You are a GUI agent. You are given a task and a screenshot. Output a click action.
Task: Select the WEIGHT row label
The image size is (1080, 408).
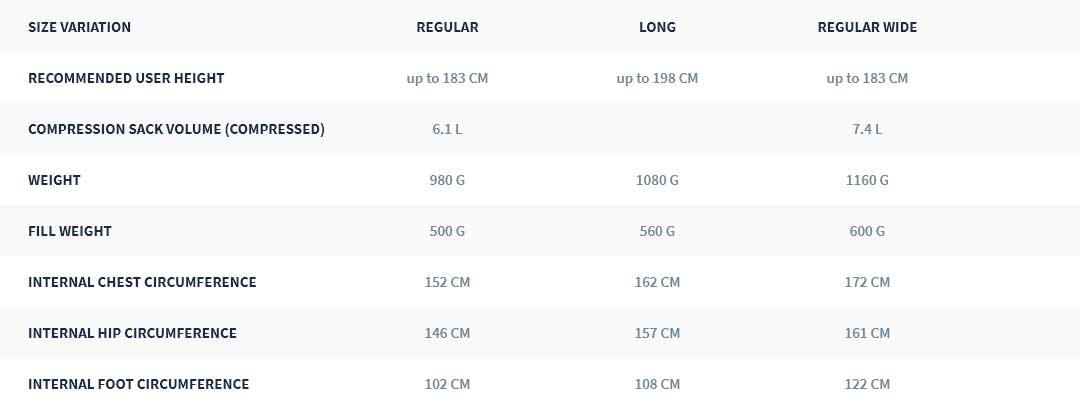click(x=54, y=181)
